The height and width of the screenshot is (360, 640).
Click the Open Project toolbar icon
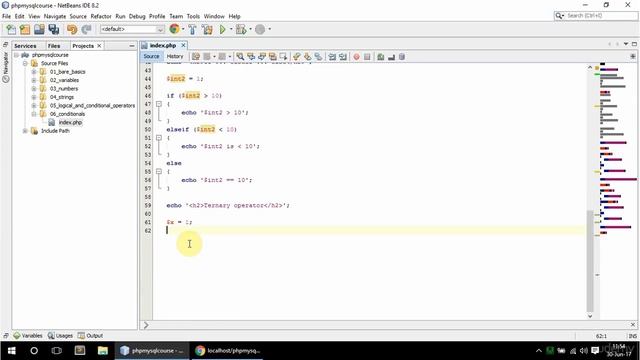tap(39, 29)
